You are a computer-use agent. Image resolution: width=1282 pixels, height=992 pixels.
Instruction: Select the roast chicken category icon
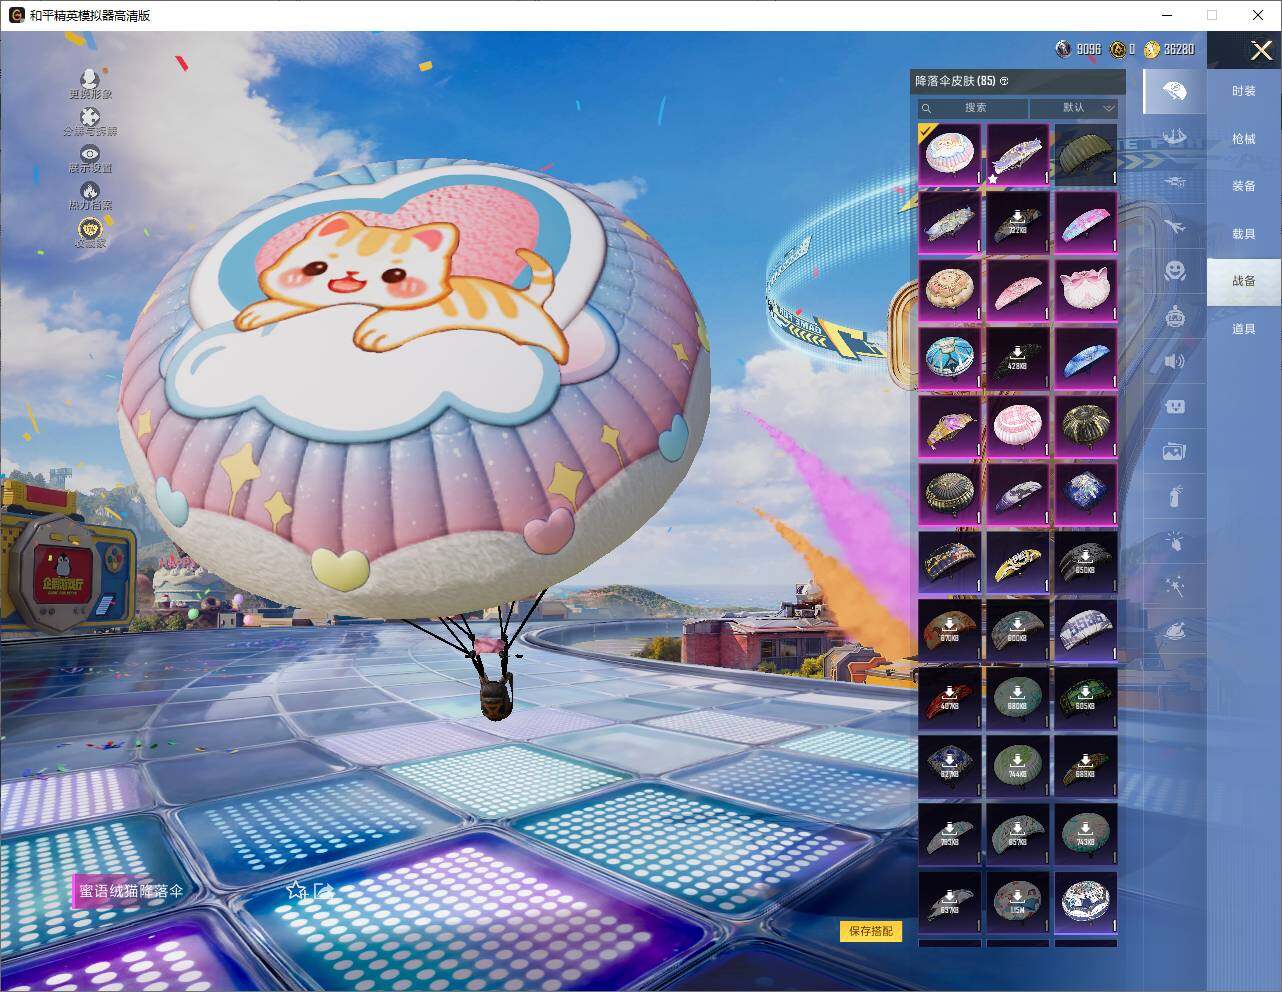1175,631
